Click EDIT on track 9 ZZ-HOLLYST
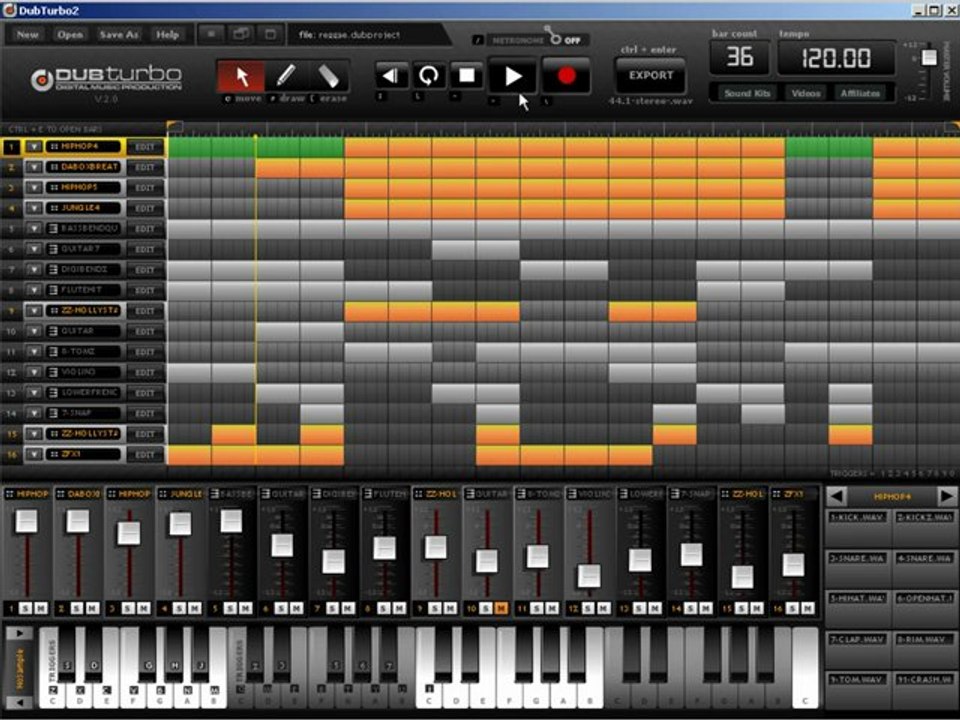Screen dimensions: 960x720 point(144,311)
